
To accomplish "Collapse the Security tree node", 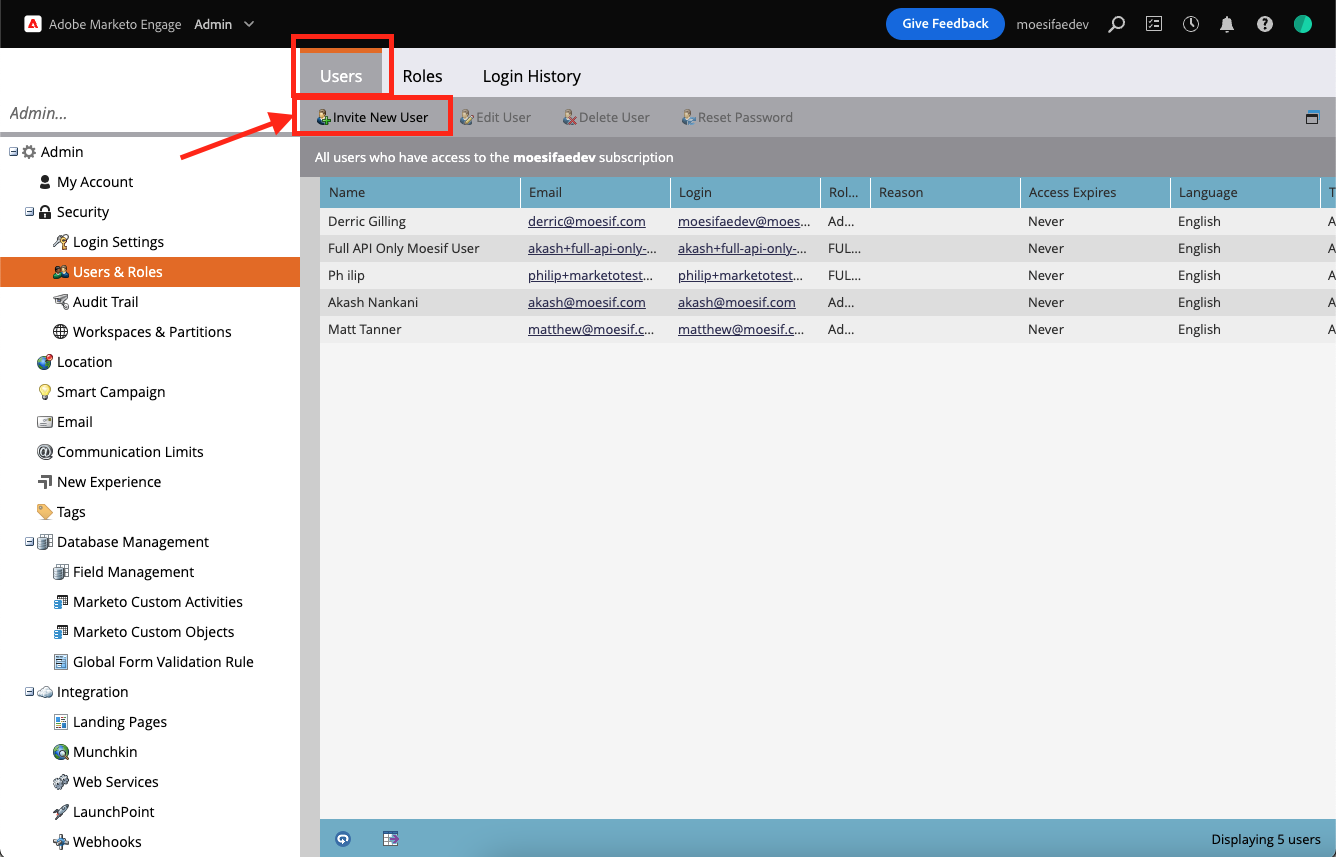I will pyautogui.click(x=30, y=212).
